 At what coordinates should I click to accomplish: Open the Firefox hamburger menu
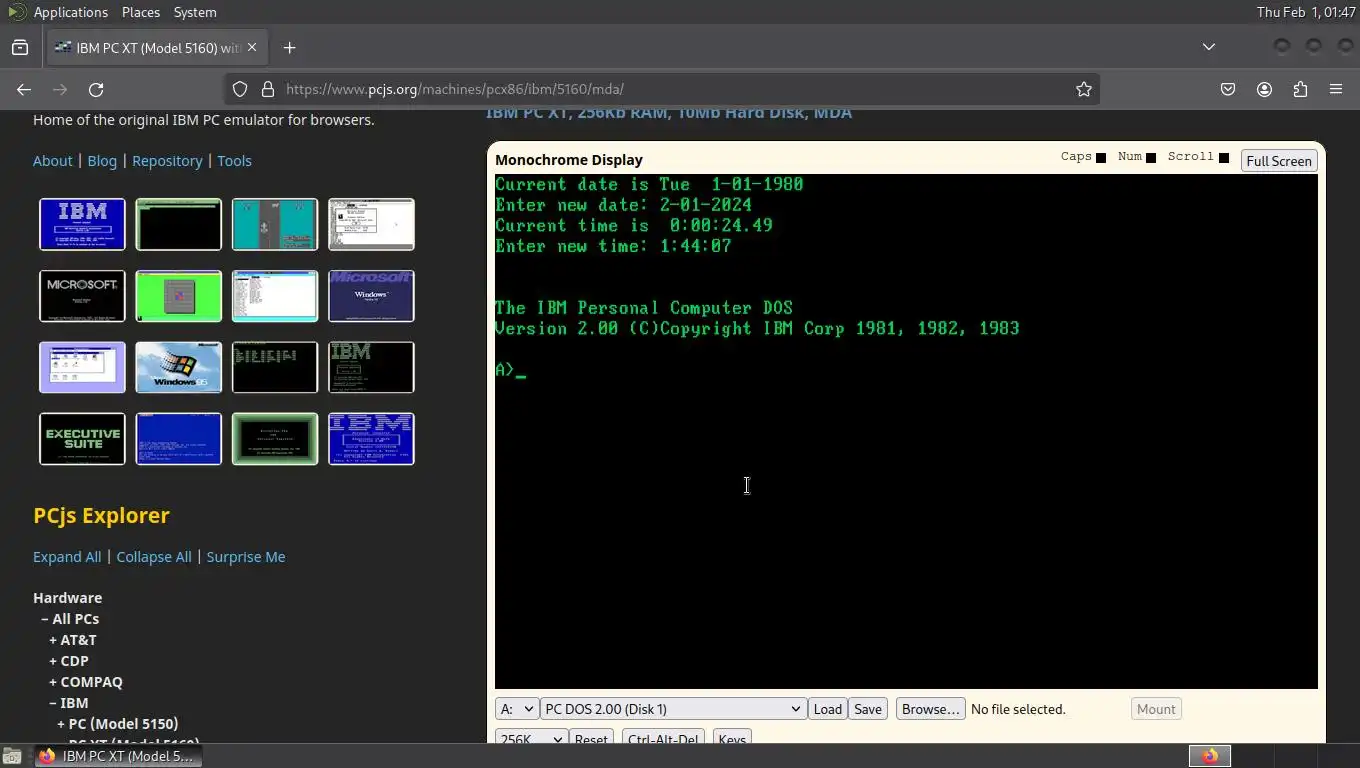pos(1336,89)
